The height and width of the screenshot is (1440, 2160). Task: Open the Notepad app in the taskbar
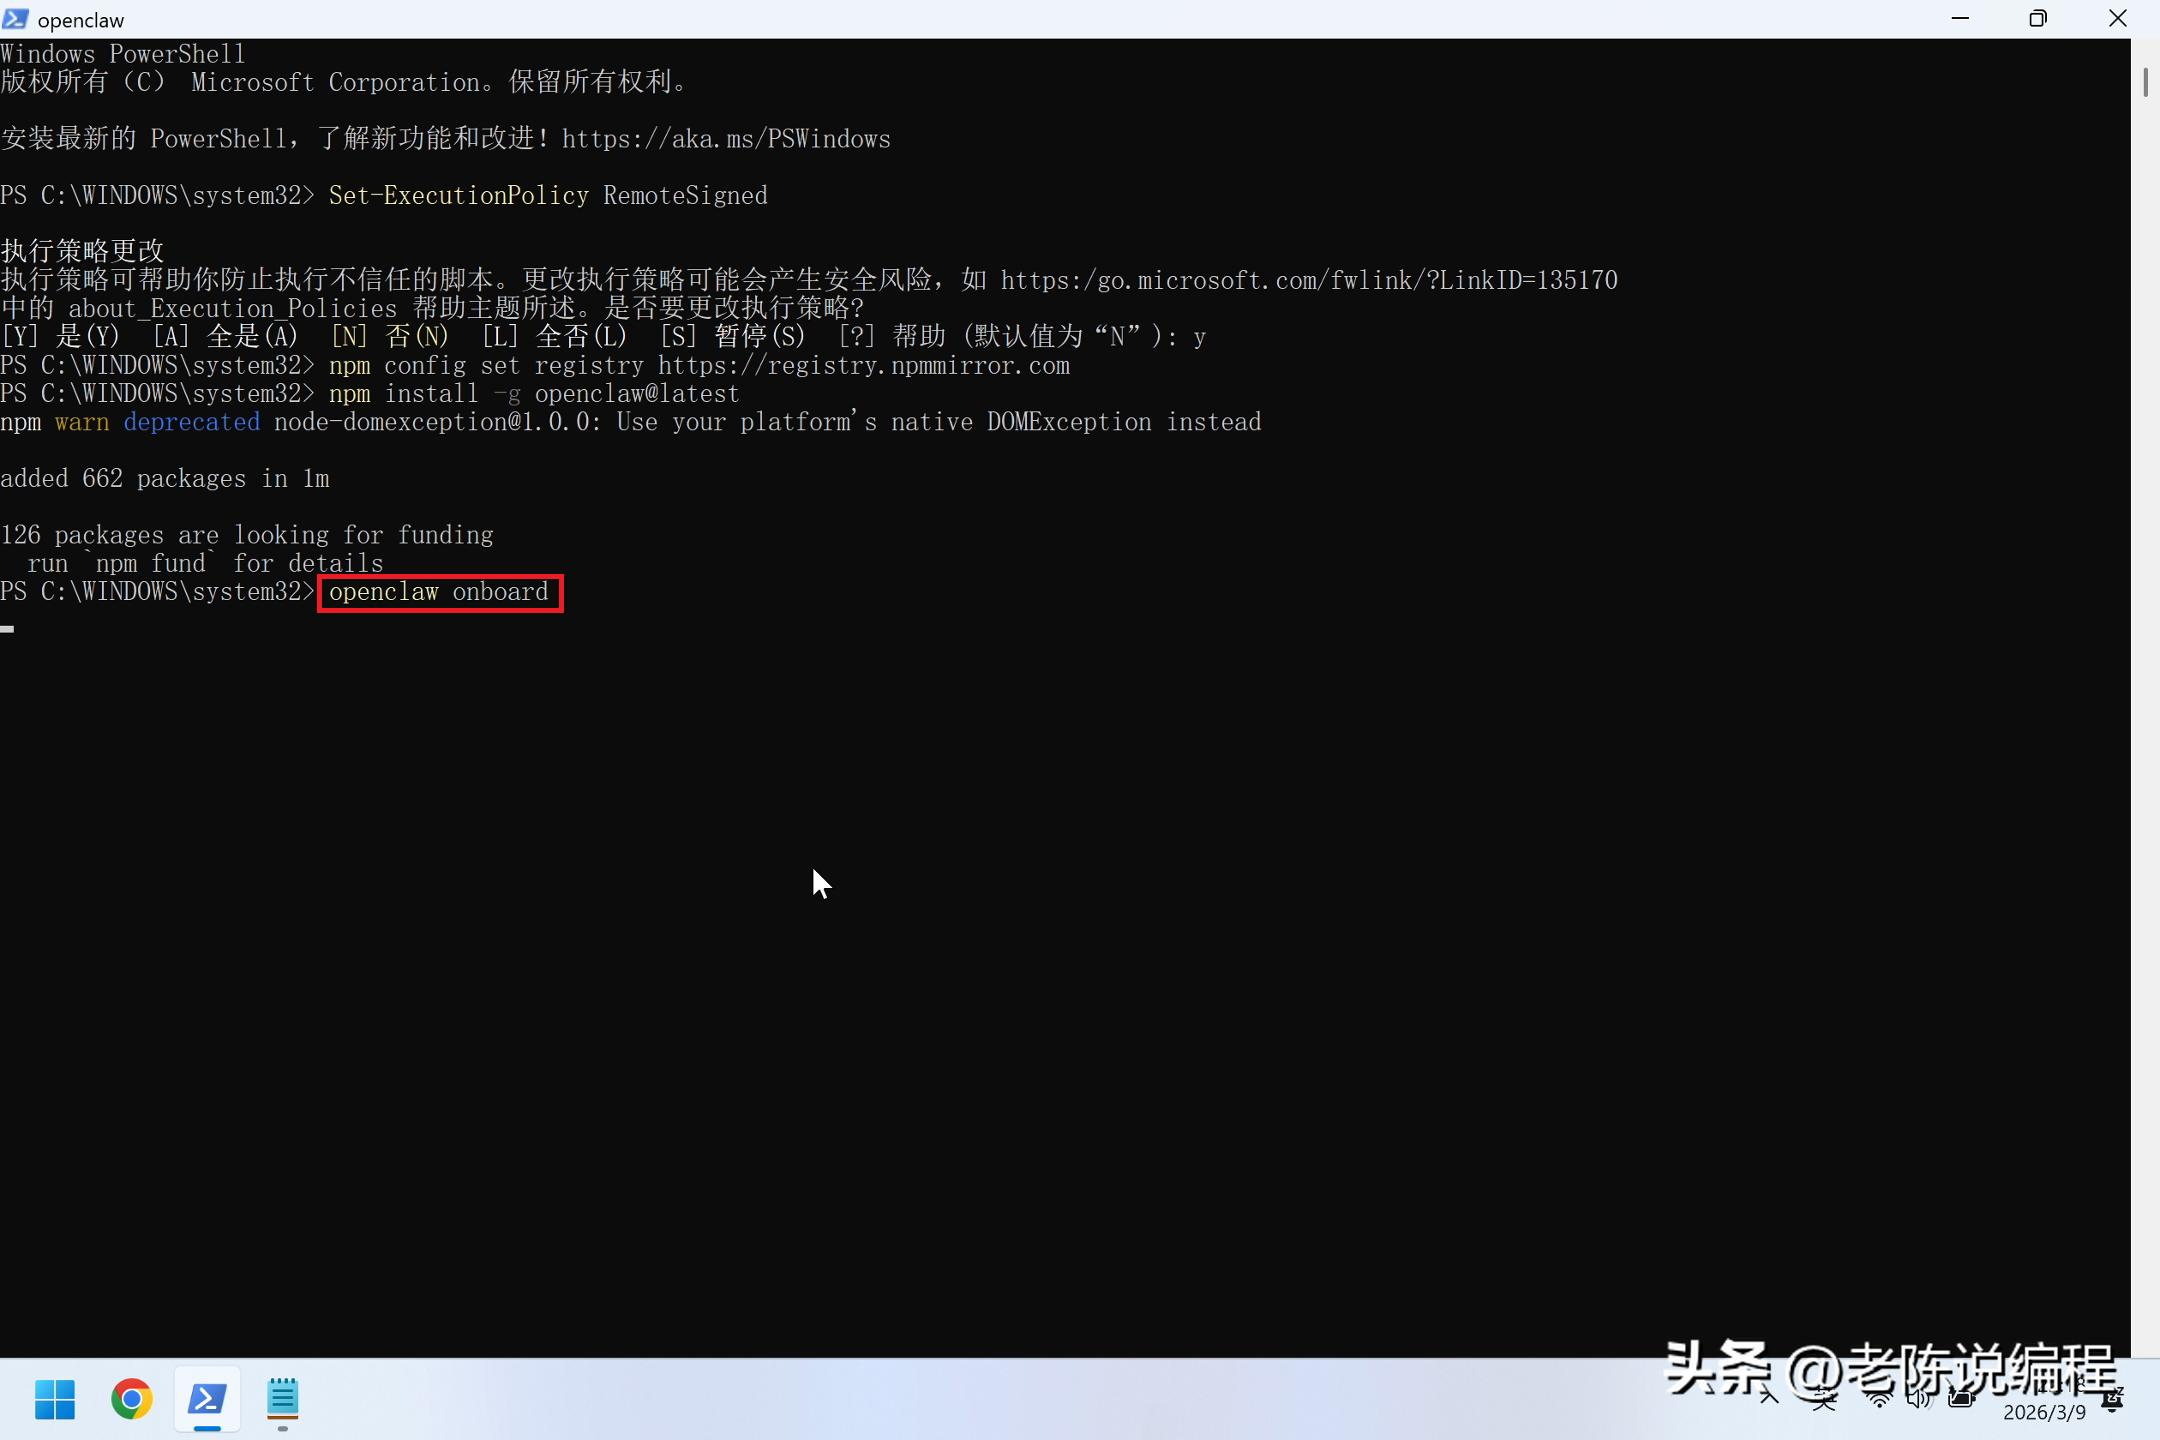coord(283,1399)
